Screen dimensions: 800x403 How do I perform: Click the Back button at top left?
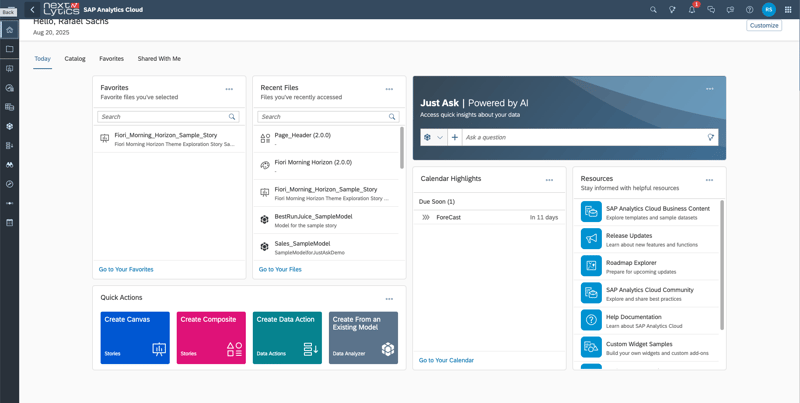click(x=8, y=11)
